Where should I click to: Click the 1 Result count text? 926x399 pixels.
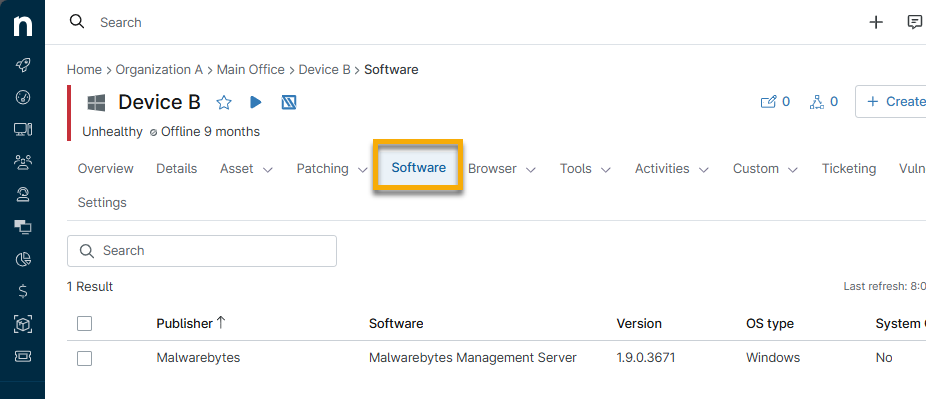(x=90, y=287)
